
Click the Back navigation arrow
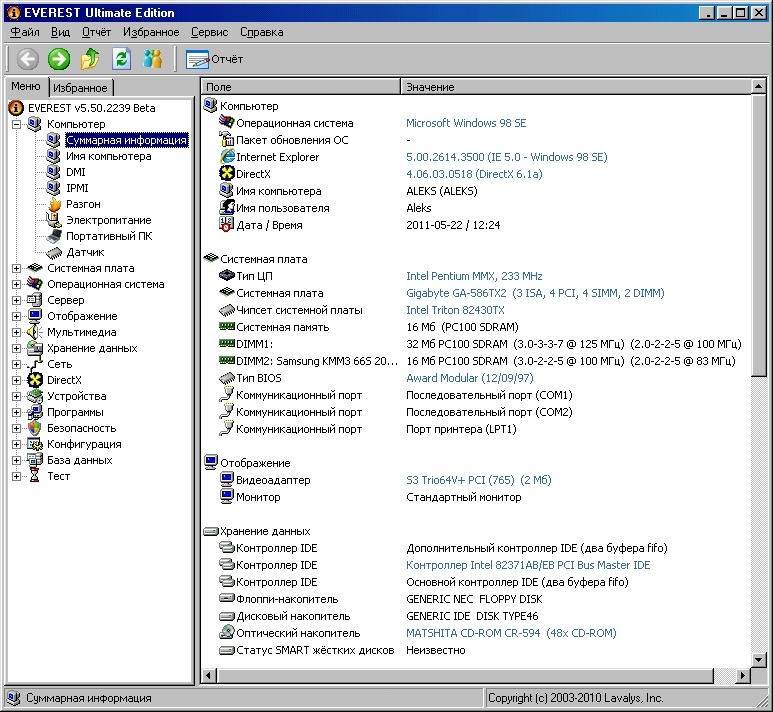point(28,59)
